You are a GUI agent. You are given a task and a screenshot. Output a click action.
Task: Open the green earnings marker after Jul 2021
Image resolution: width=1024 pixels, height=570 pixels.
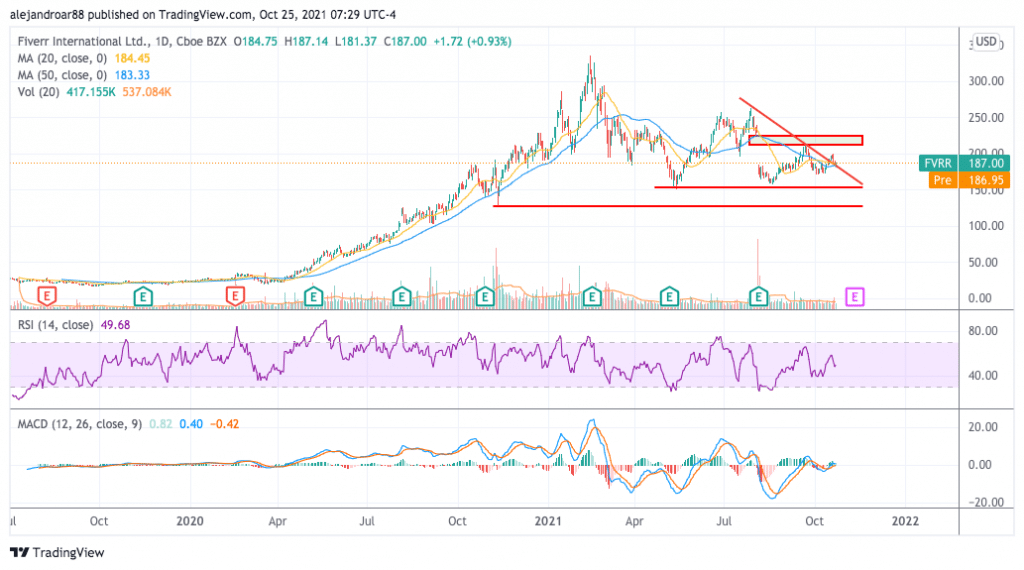tap(758, 297)
